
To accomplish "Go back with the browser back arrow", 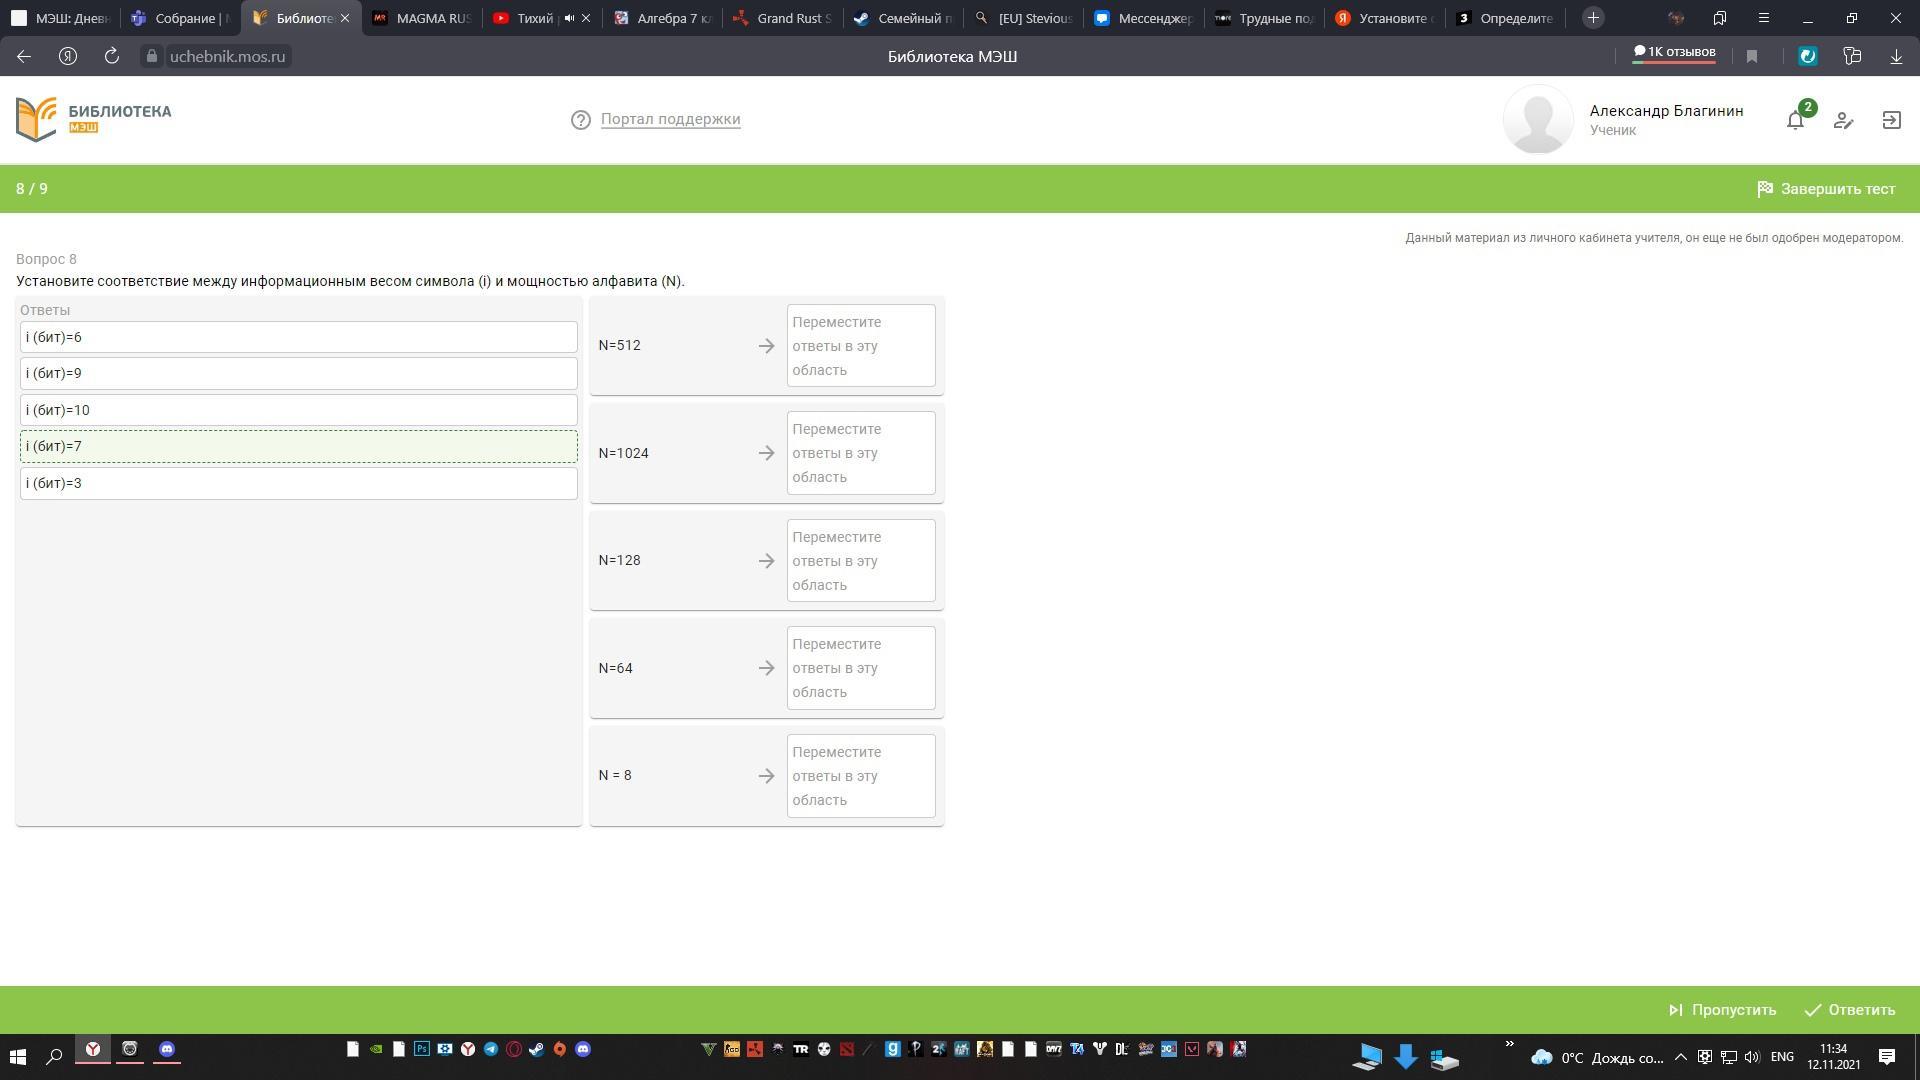I will click(24, 56).
